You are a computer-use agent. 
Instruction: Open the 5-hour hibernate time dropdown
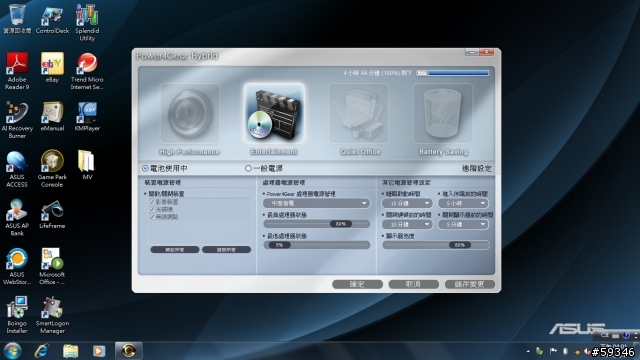coord(463,203)
